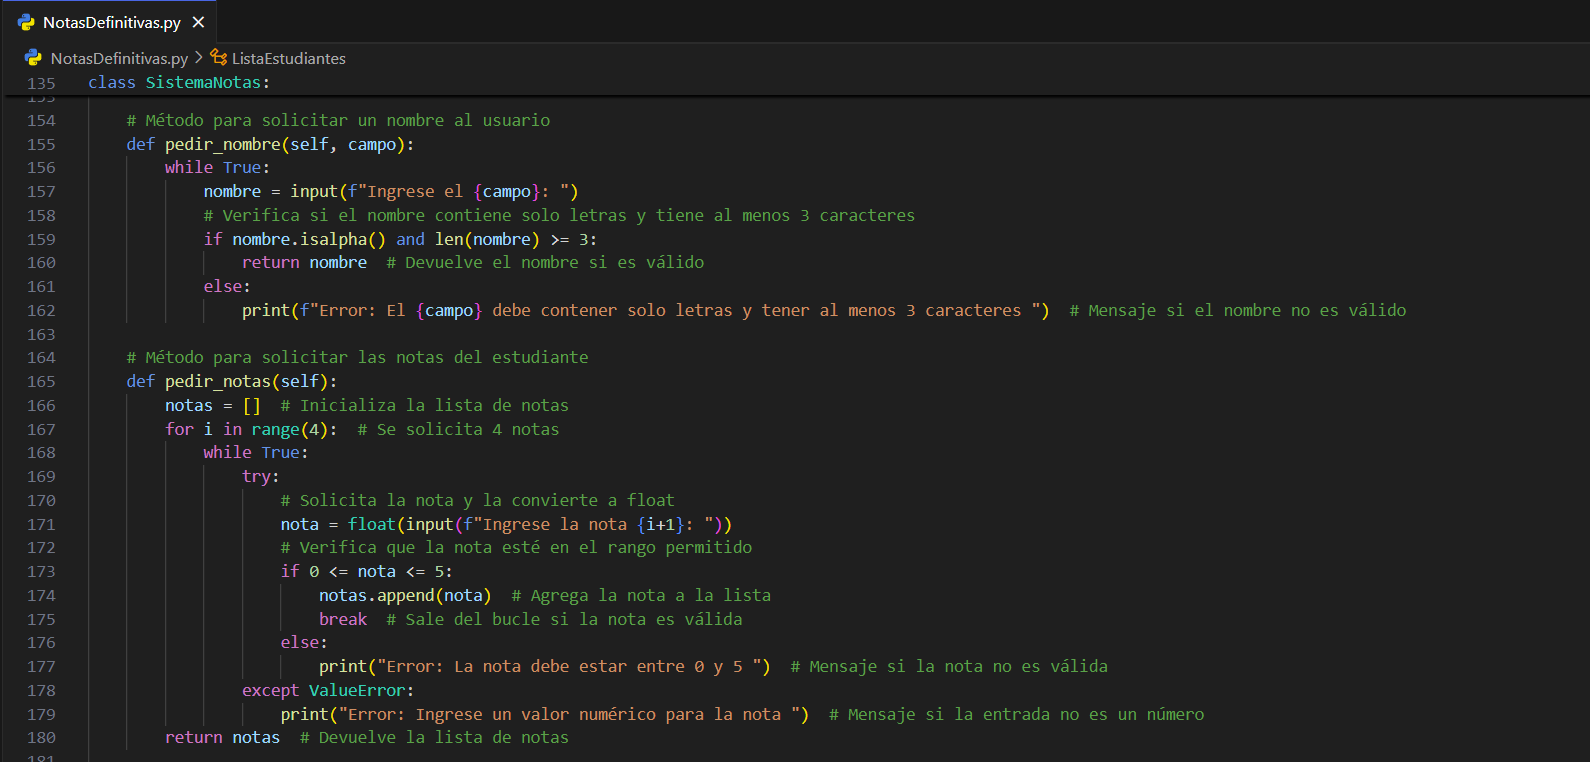Open the NotasDefinitivas.py breadcrumb dropdown
Viewport: 1590px width, 762px height.
pyautogui.click(x=119, y=58)
